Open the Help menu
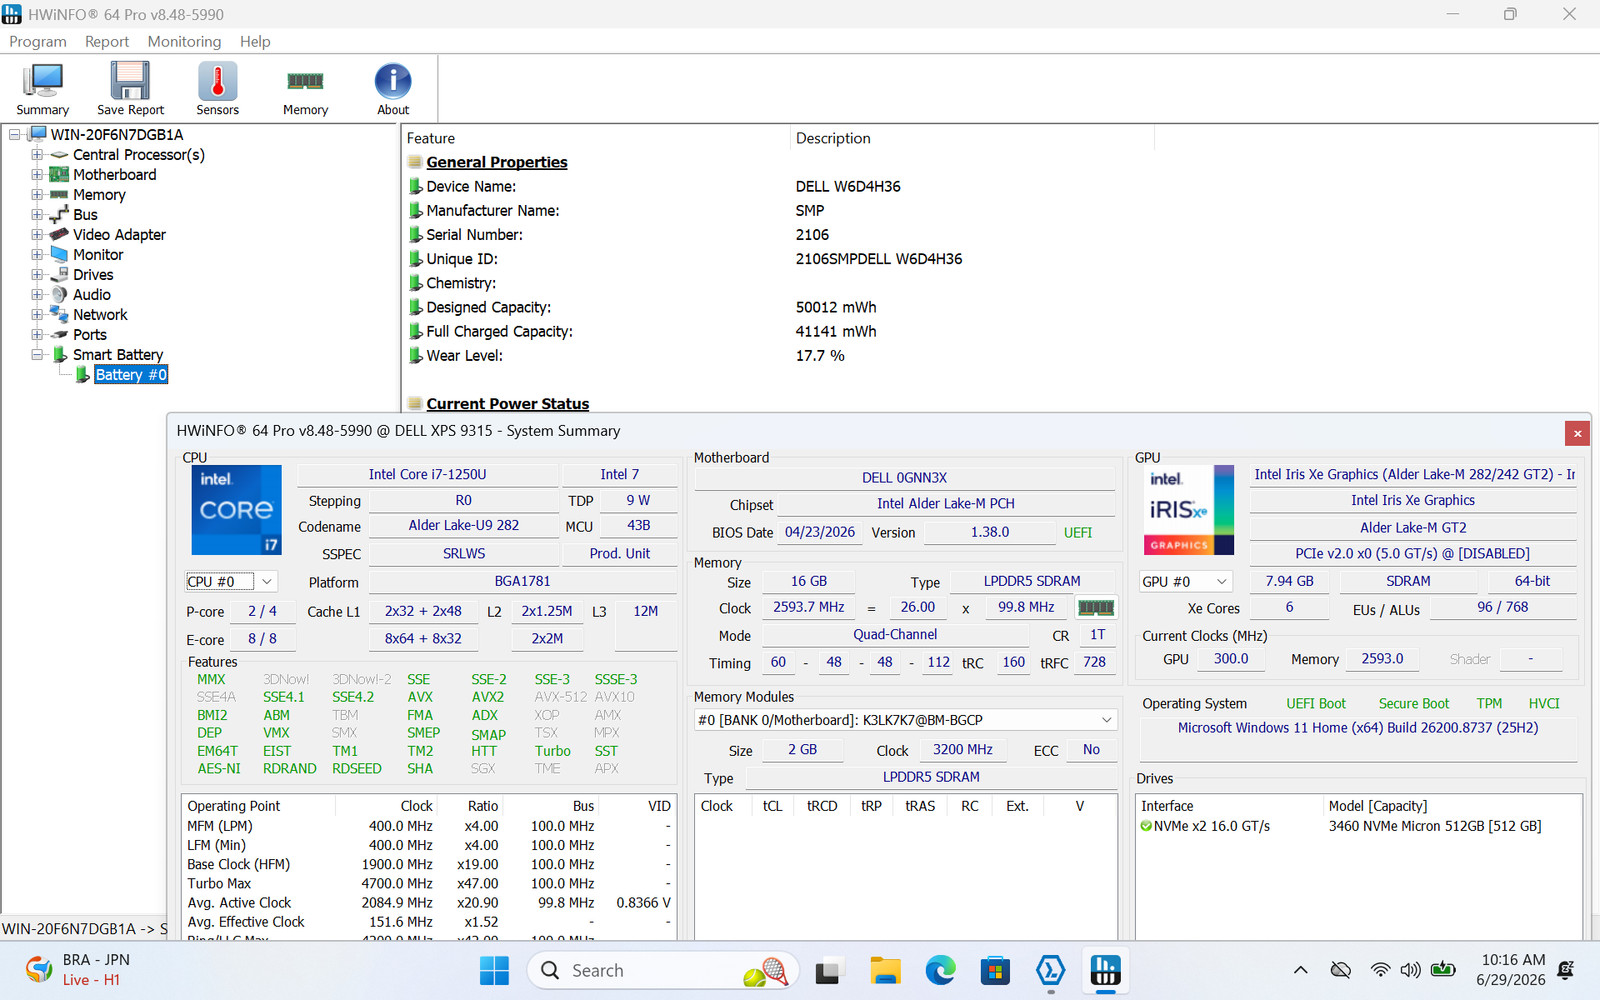The image size is (1600, 1000). click(255, 41)
